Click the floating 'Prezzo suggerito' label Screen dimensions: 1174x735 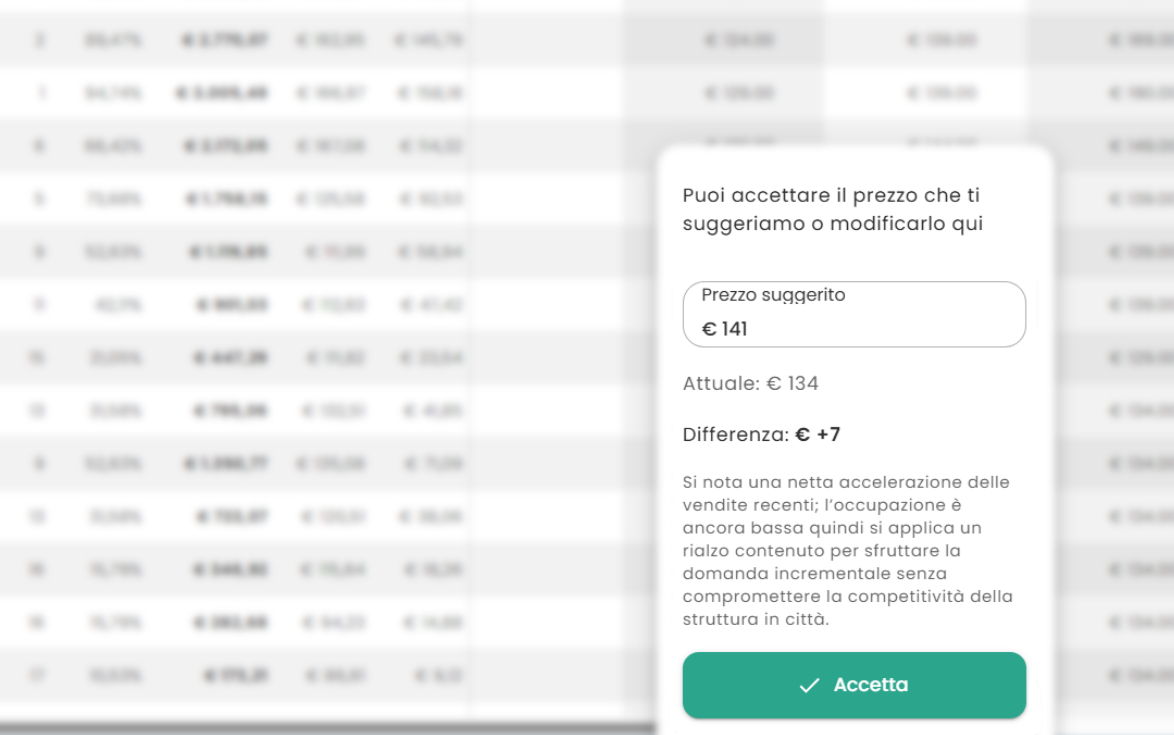(773, 295)
